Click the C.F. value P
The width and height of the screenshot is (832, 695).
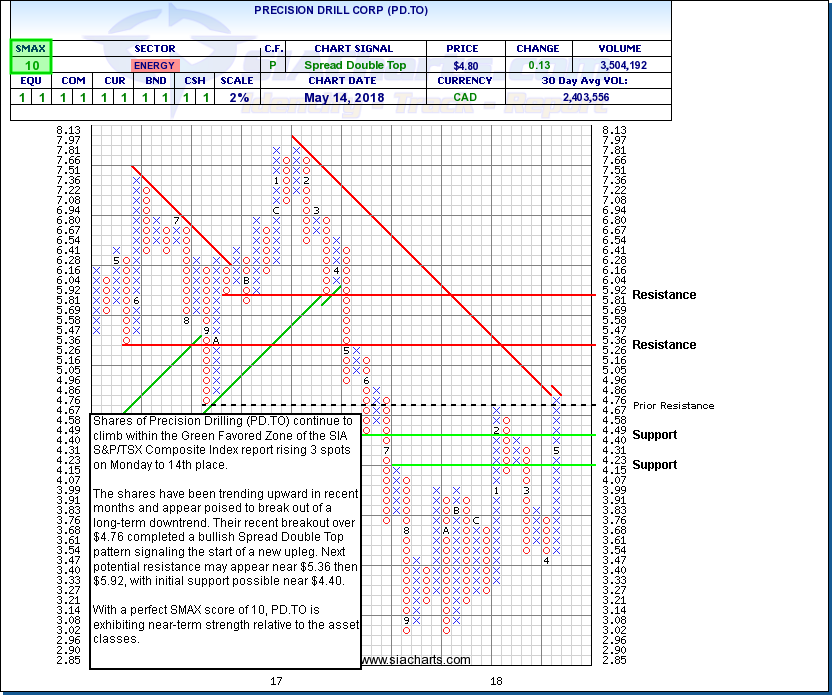coord(274,65)
